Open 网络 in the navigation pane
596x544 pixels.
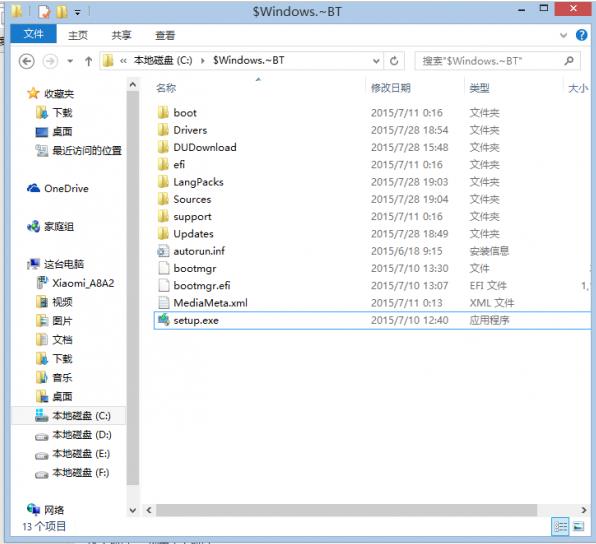point(54,510)
